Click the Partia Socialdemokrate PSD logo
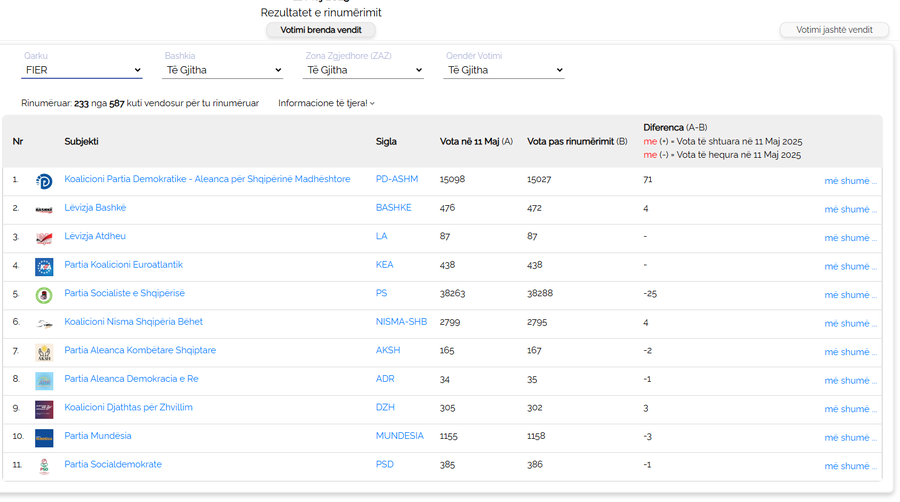 coord(44,466)
